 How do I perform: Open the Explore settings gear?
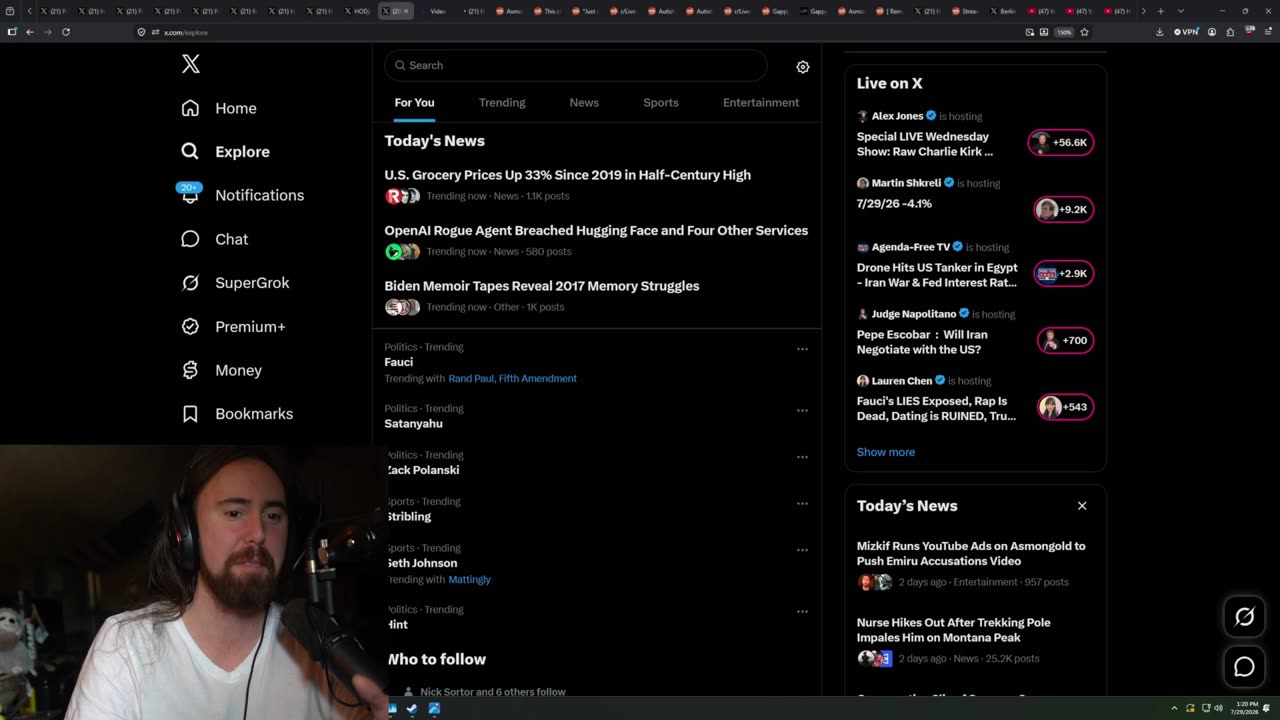pyautogui.click(x=802, y=67)
